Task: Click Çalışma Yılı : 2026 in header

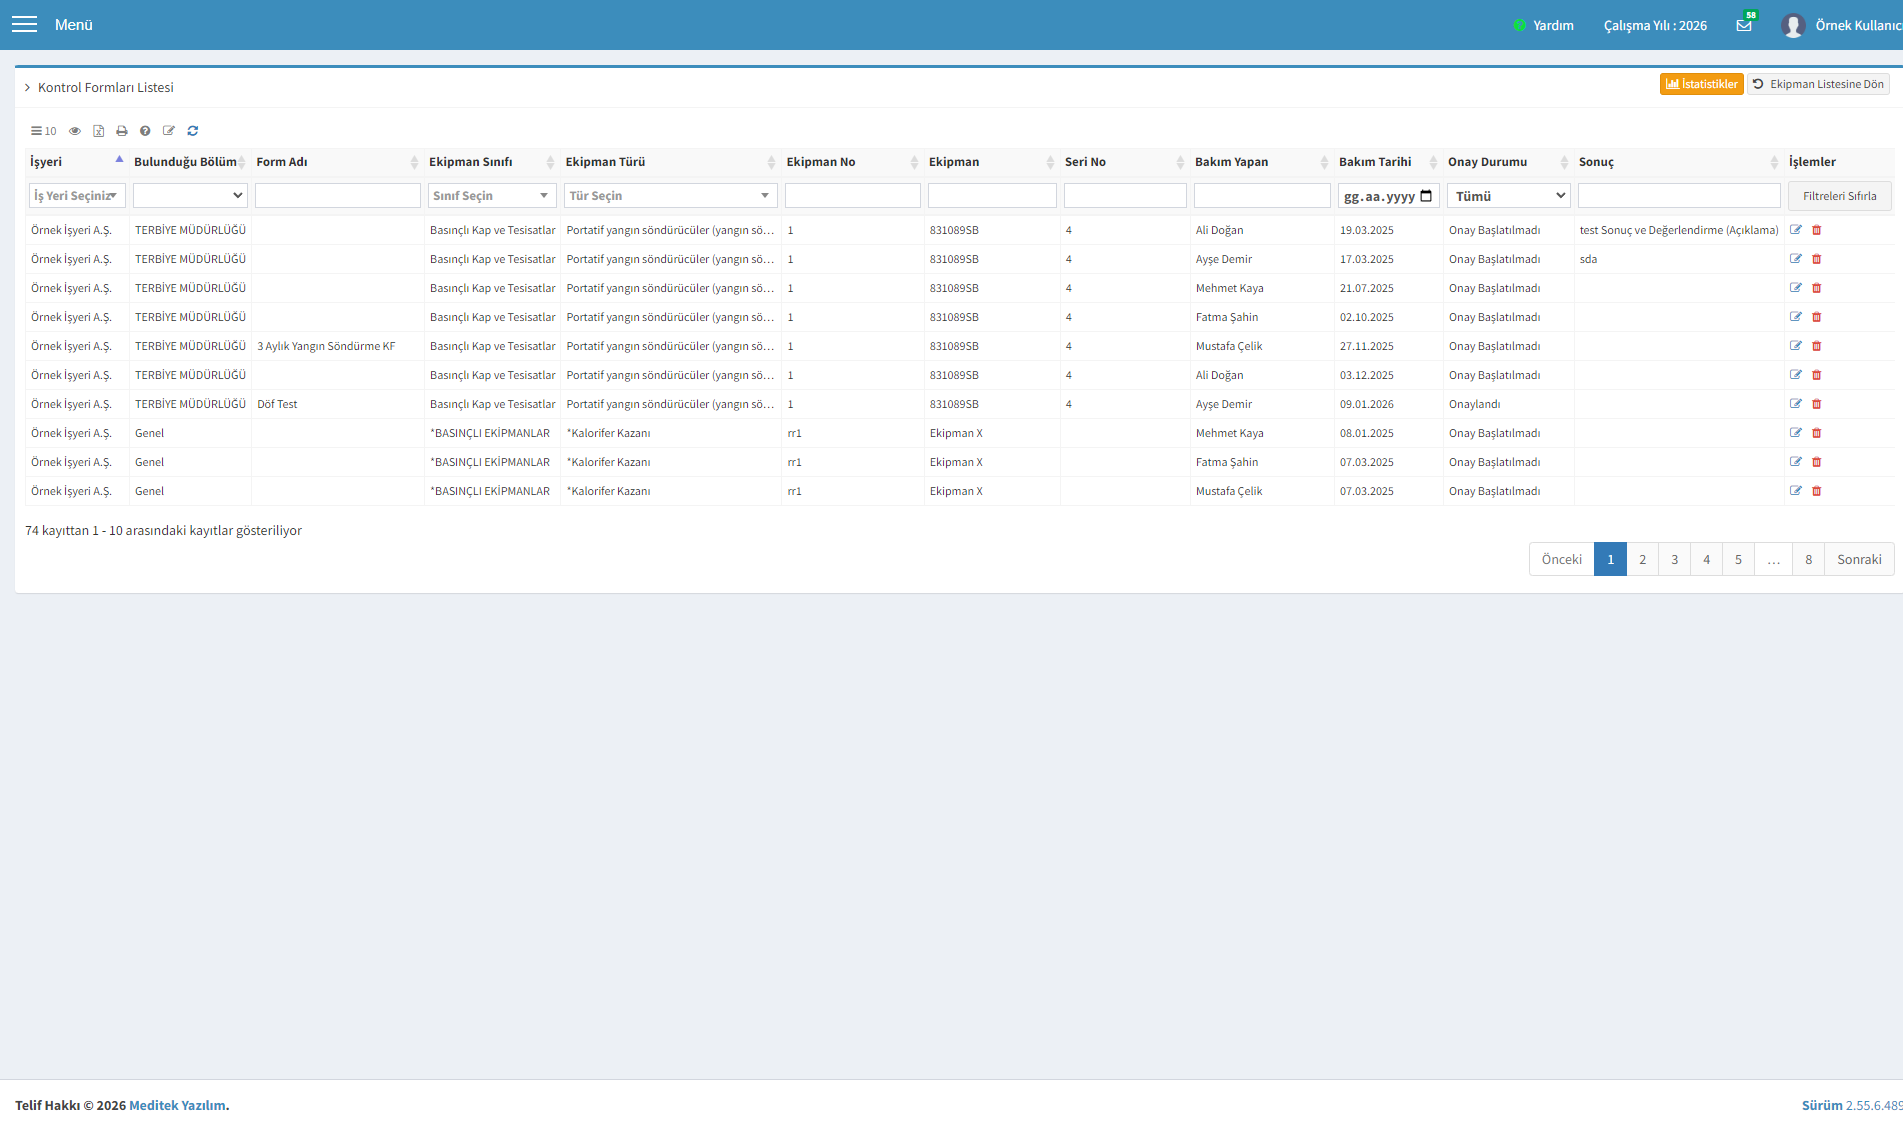Action: [x=1655, y=25]
